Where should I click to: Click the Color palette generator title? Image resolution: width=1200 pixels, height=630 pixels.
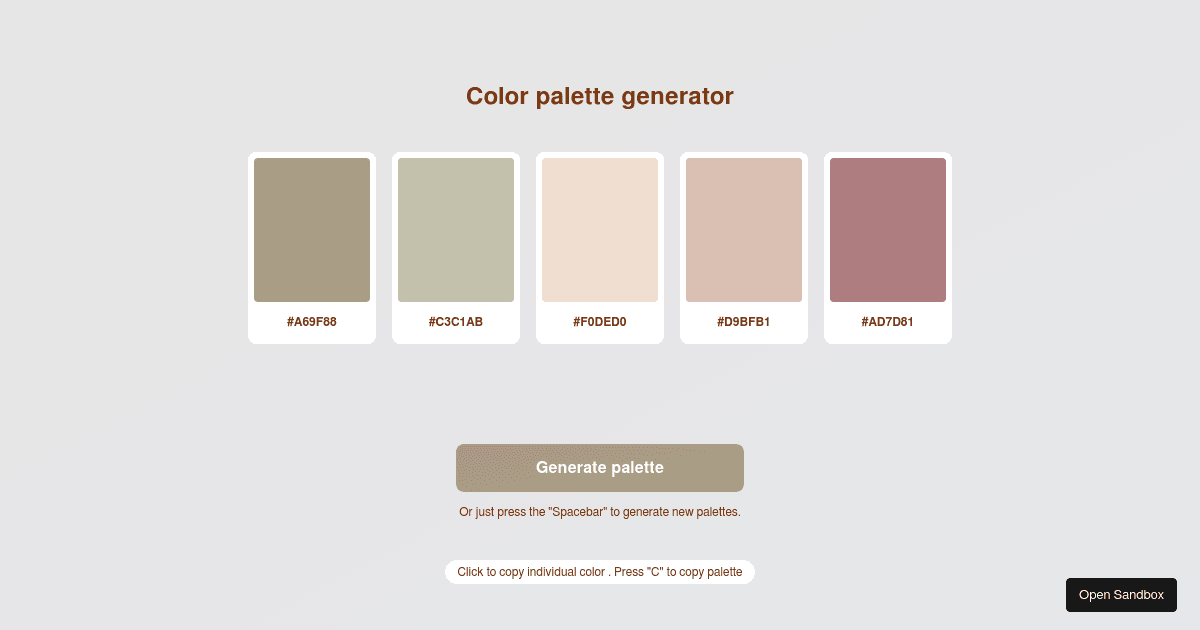coord(599,96)
